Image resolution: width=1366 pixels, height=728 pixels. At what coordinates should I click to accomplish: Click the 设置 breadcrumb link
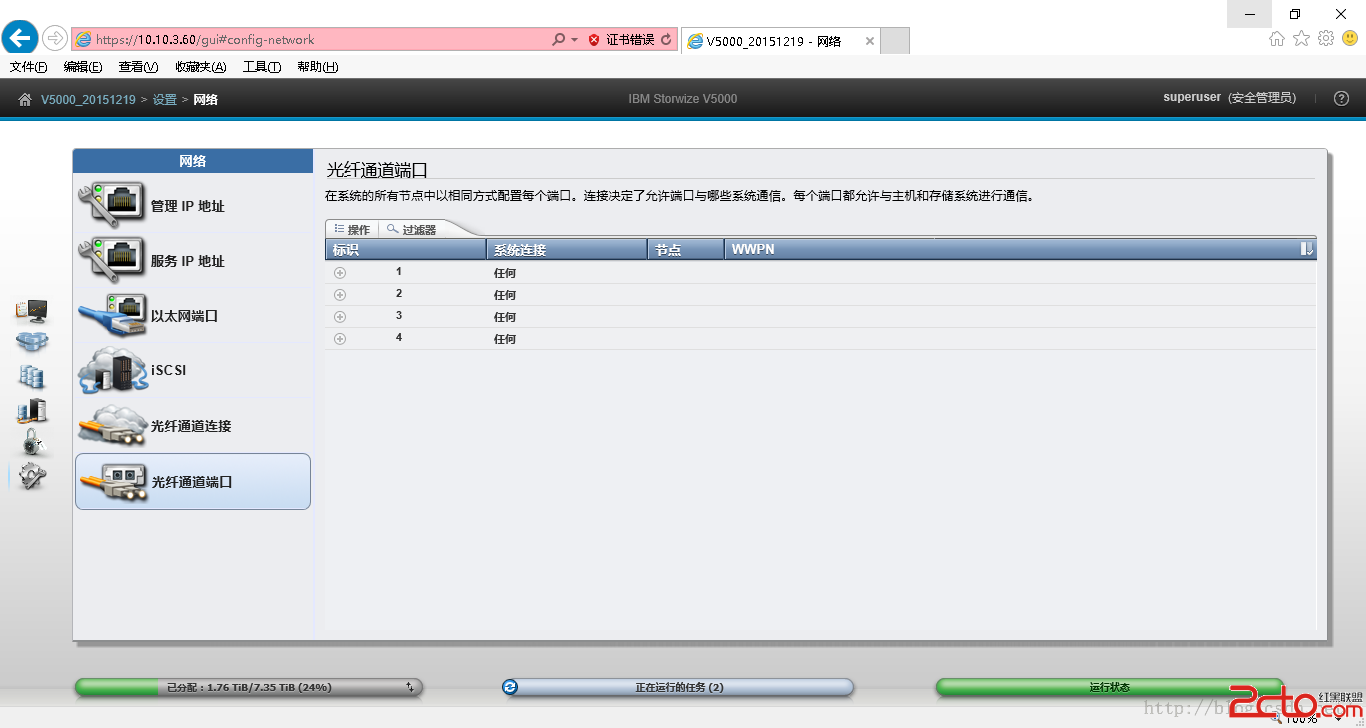point(164,99)
